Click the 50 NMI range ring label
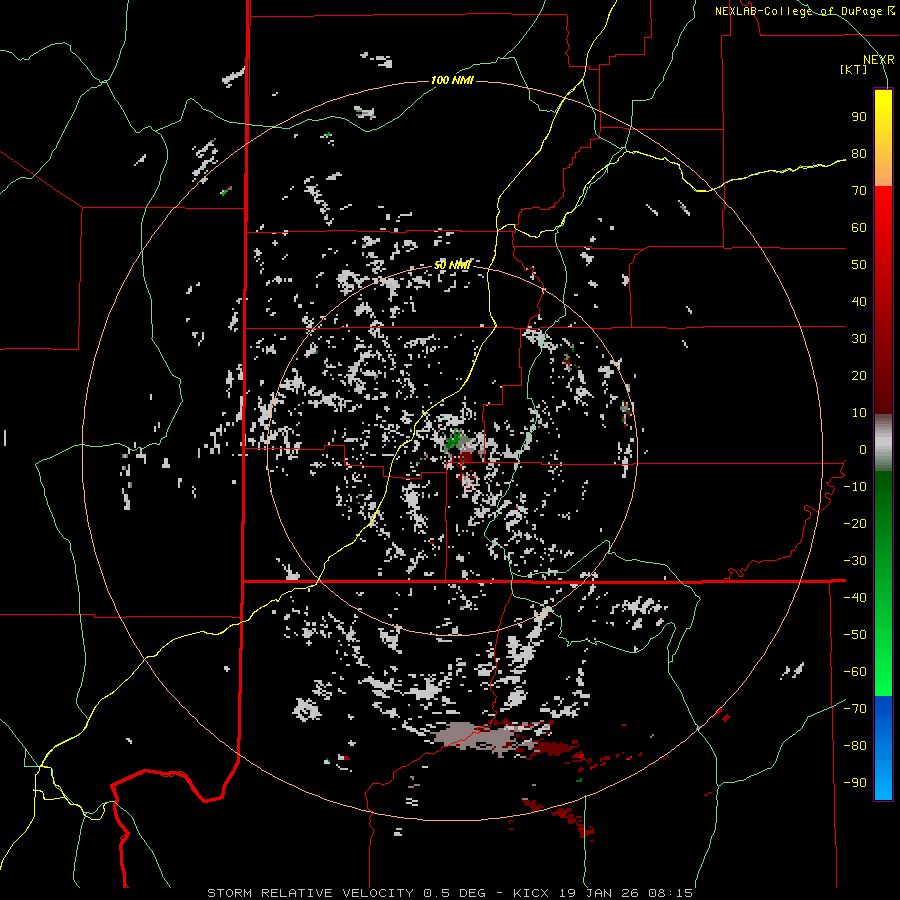Image resolution: width=900 pixels, height=900 pixels. click(x=452, y=265)
